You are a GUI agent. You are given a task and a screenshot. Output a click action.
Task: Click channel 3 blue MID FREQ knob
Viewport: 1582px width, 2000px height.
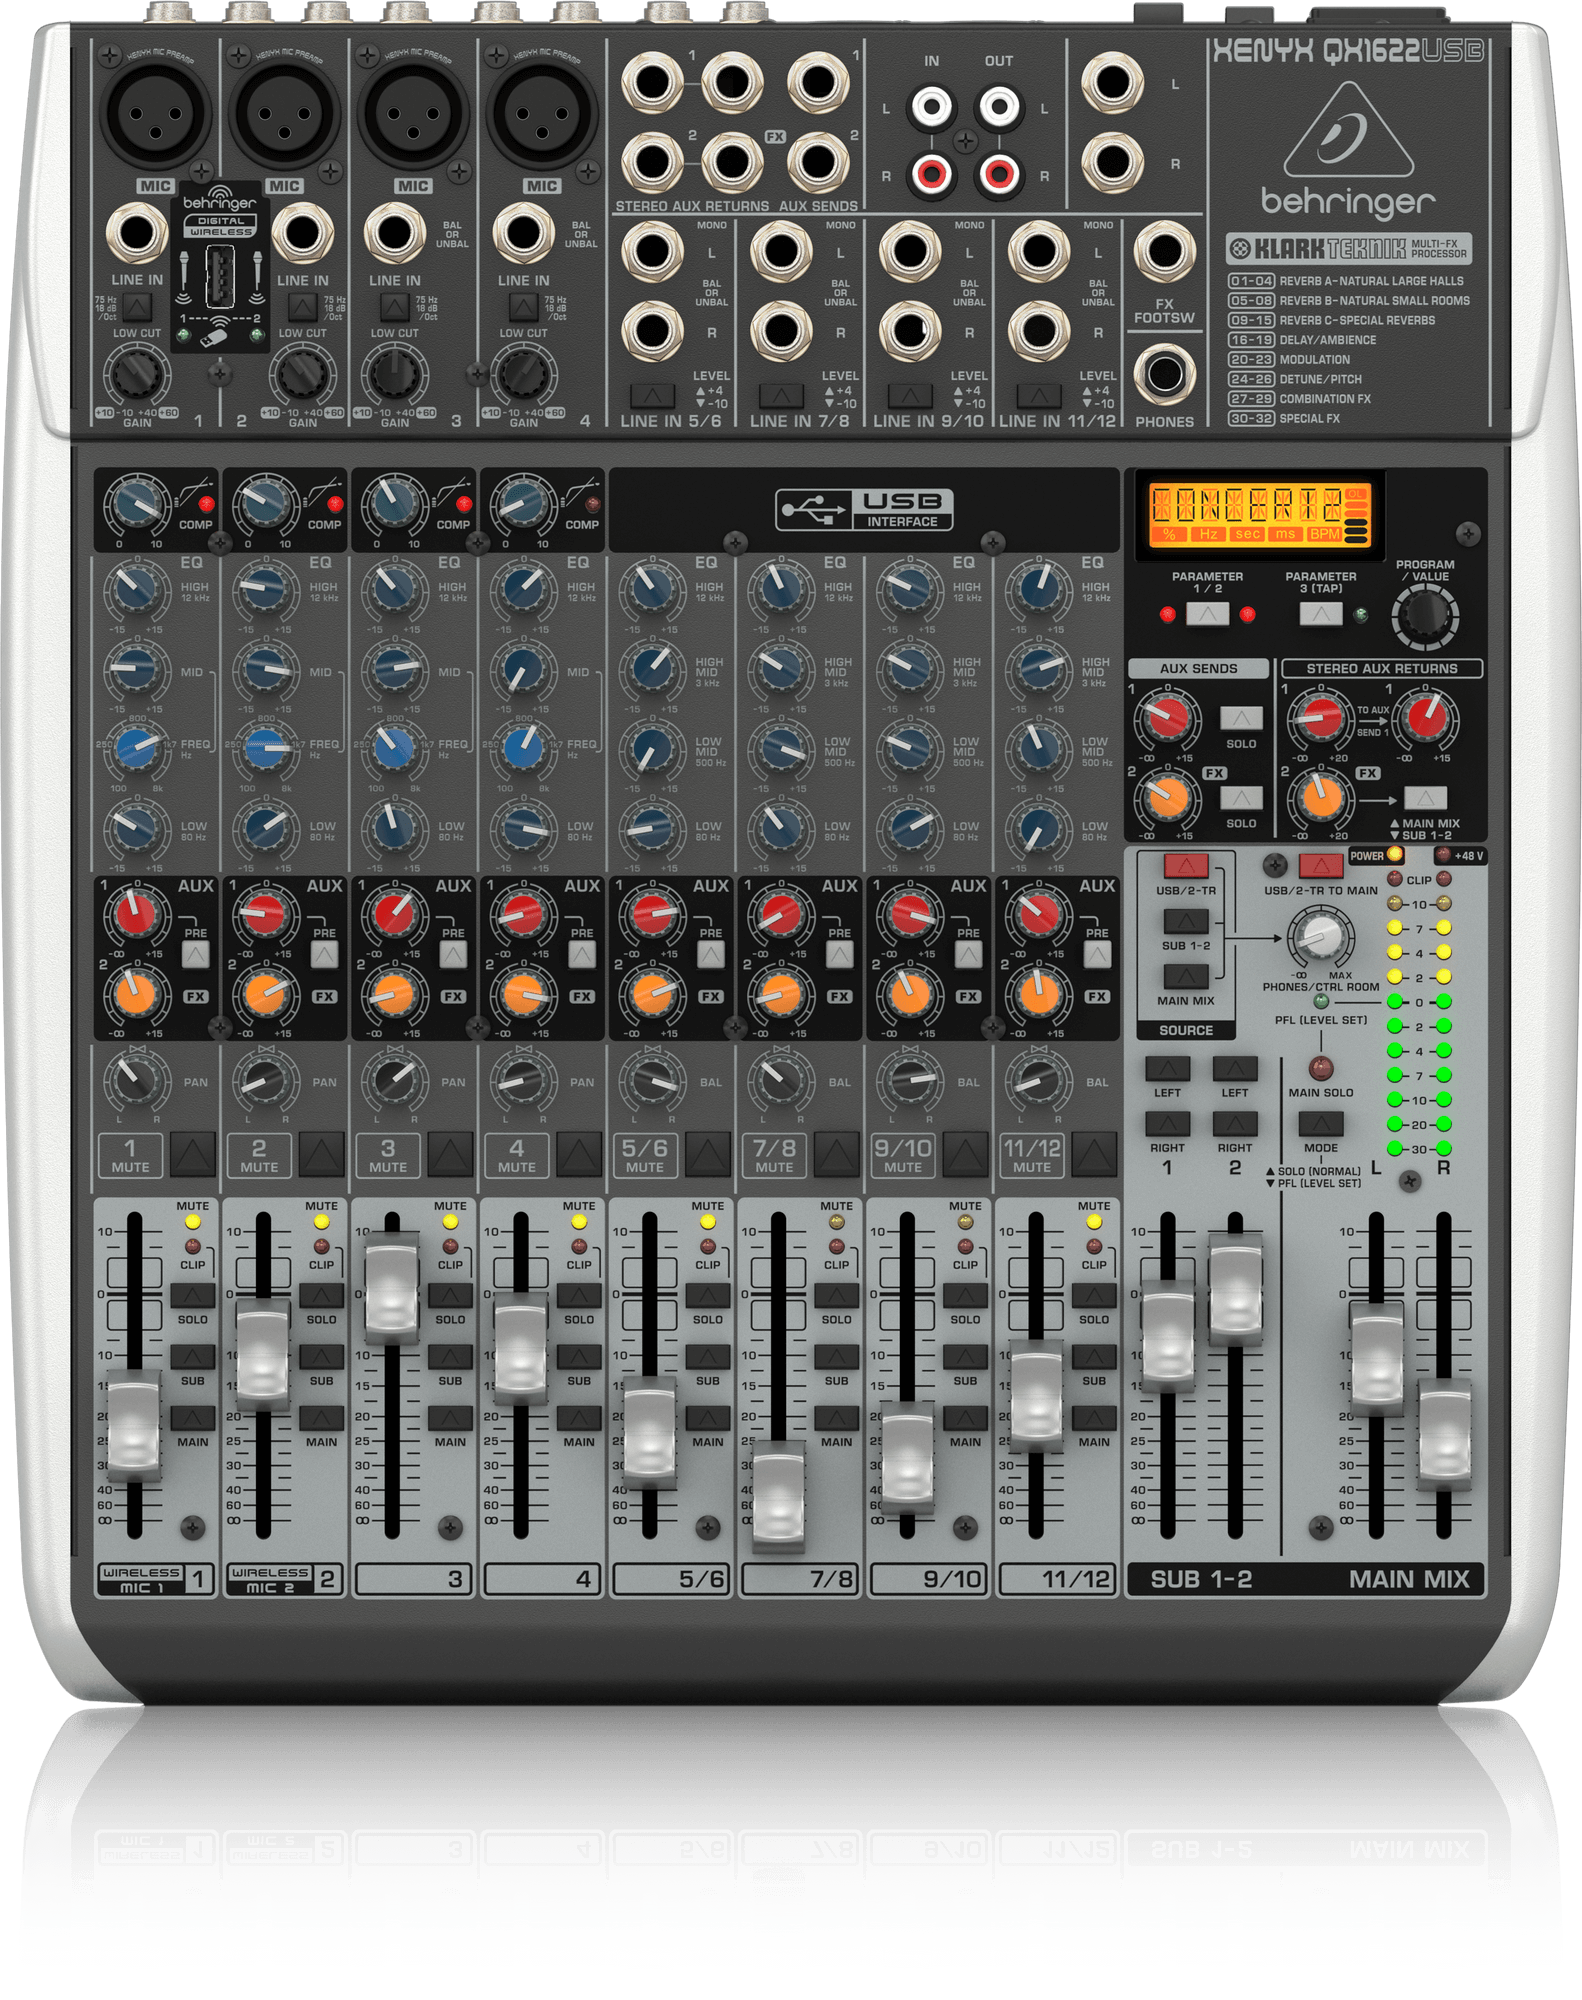tap(394, 748)
